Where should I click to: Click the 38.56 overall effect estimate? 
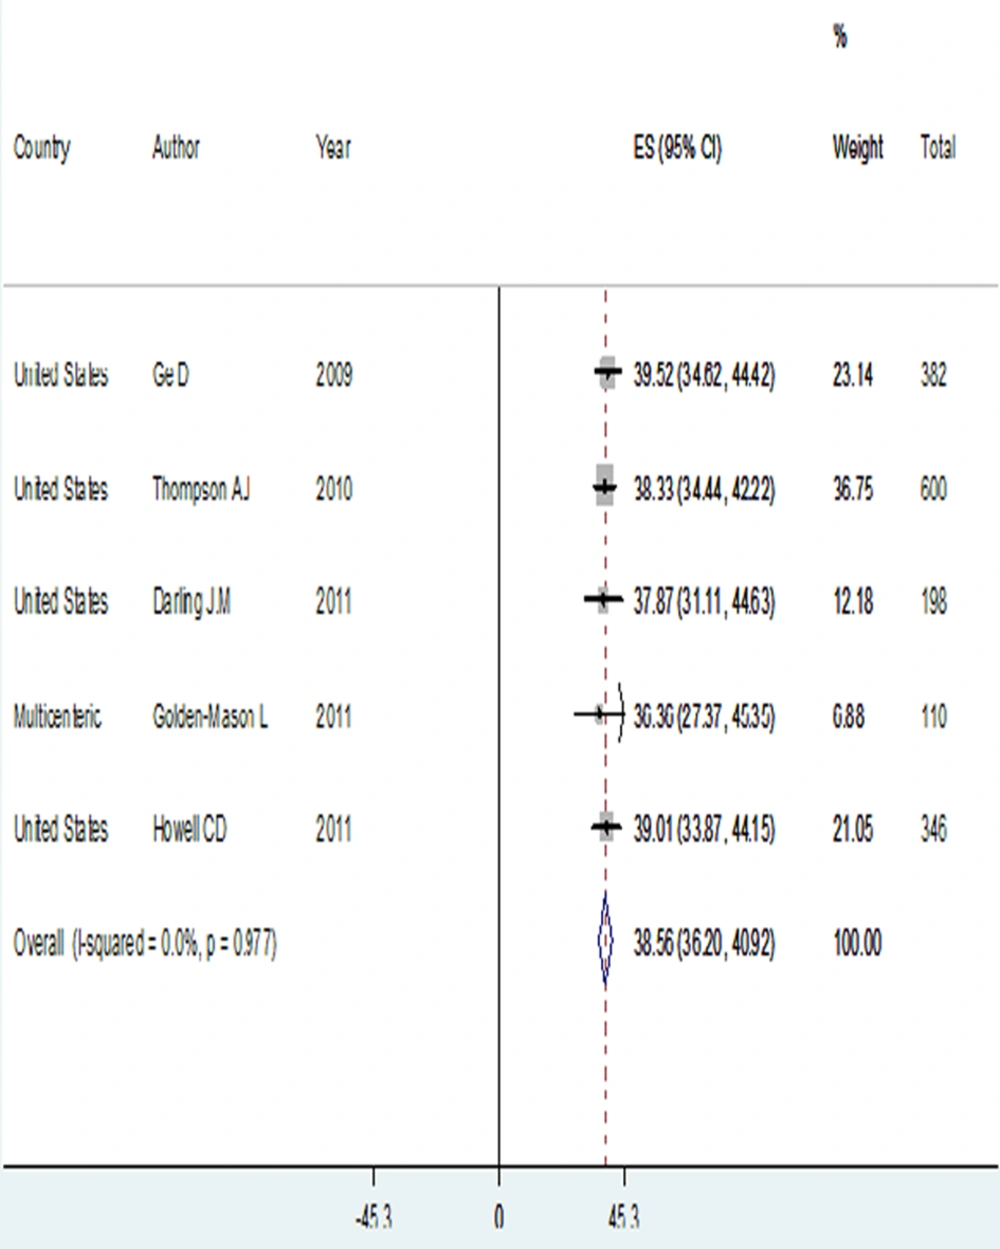point(653,943)
